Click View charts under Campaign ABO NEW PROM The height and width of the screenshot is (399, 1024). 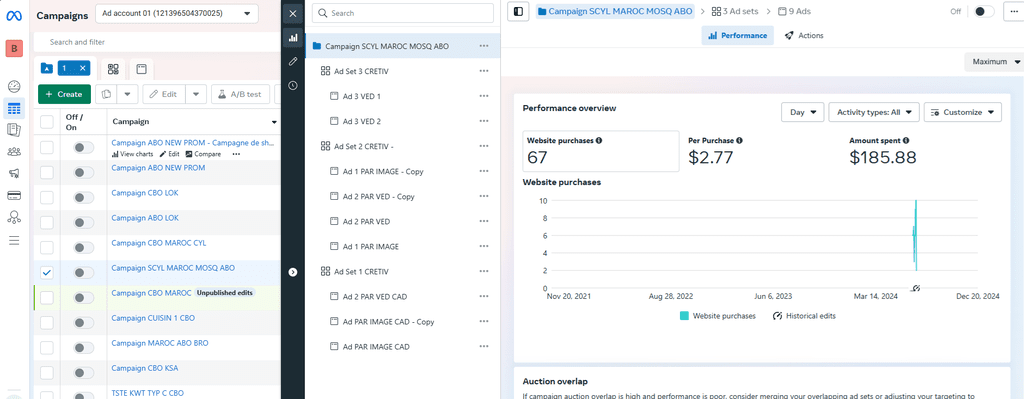[133, 154]
